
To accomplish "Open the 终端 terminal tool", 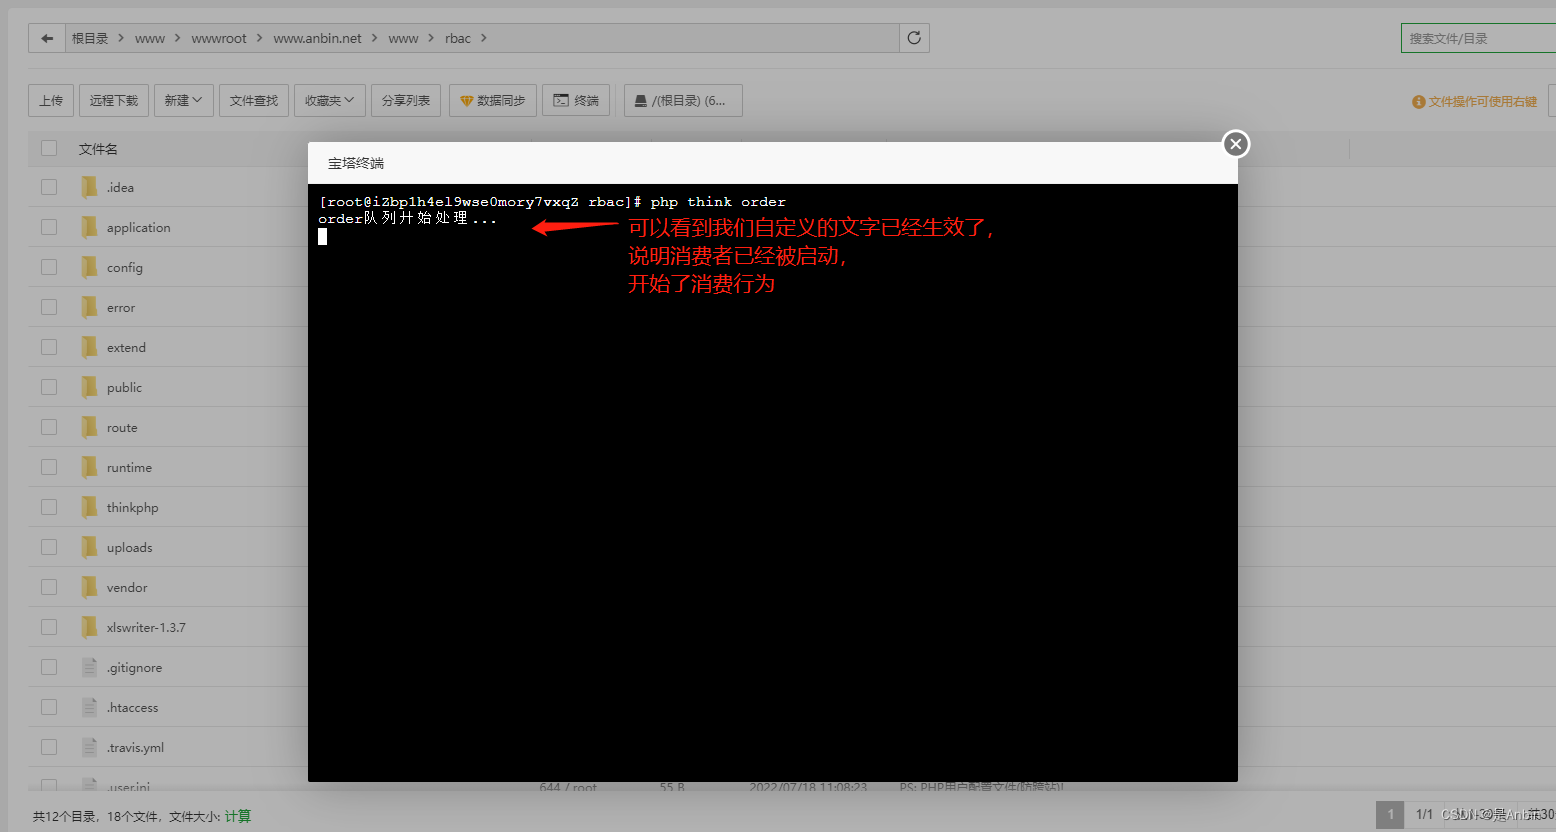I will (x=576, y=100).
